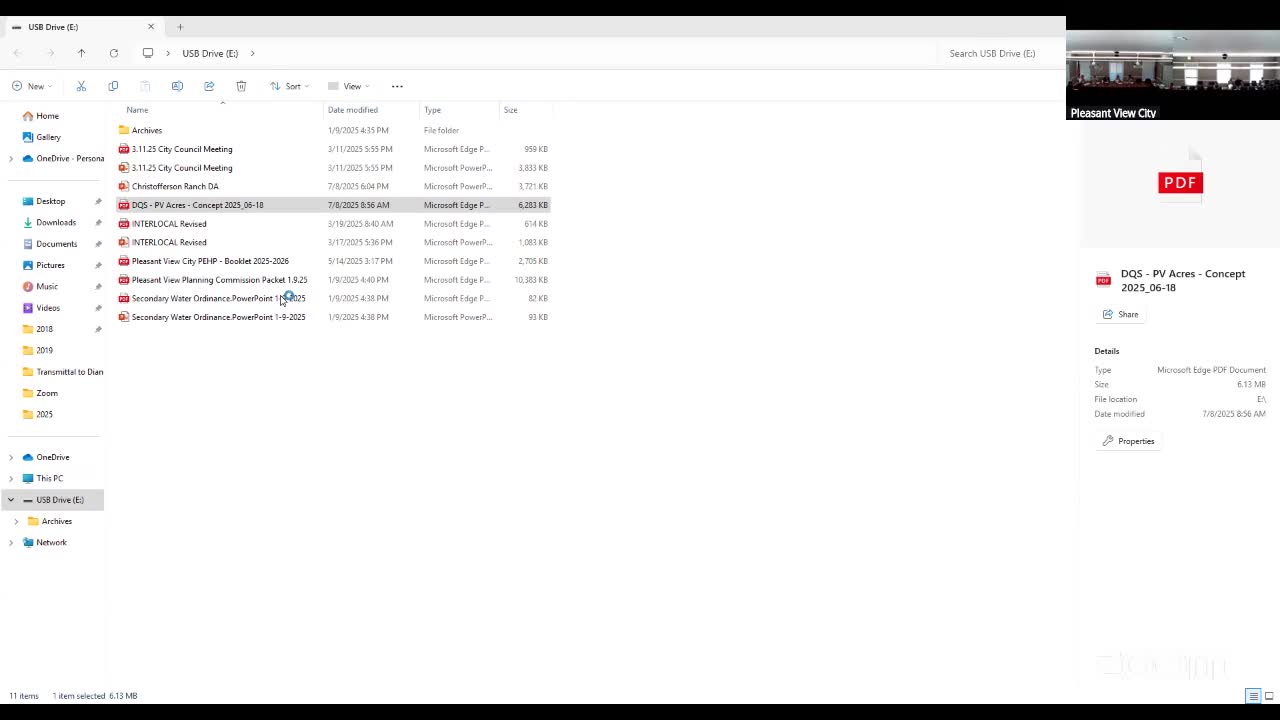1280x720 pixels.
Task: Unpin Desktop using its pin icon
Action: coord(98,201)
